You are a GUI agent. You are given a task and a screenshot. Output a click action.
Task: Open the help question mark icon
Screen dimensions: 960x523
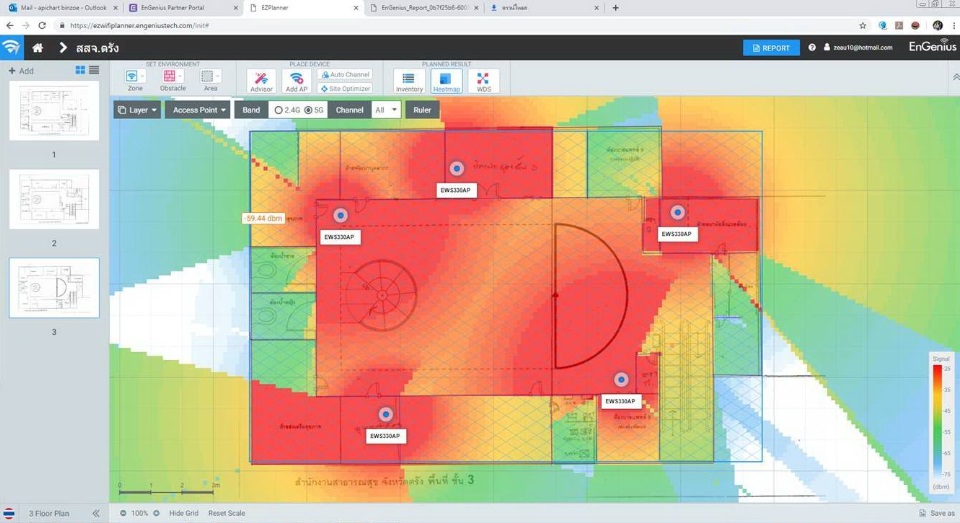(x=812, y=47)
